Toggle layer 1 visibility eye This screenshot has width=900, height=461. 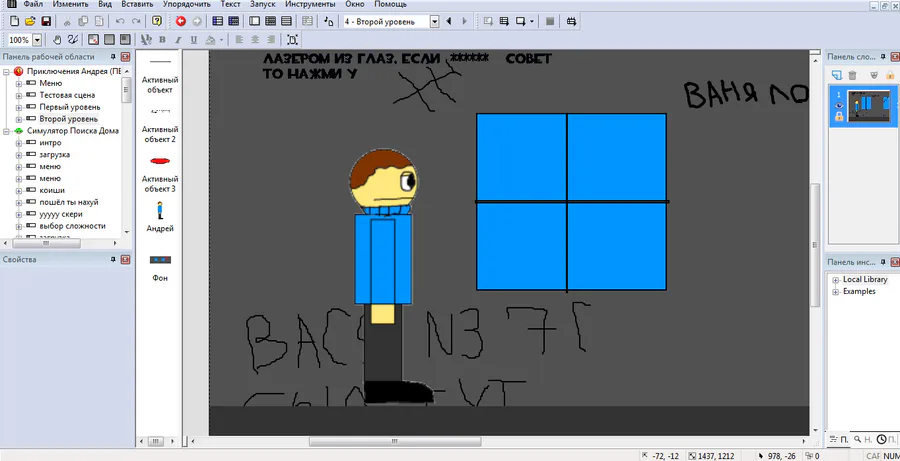tap(839, 106)
